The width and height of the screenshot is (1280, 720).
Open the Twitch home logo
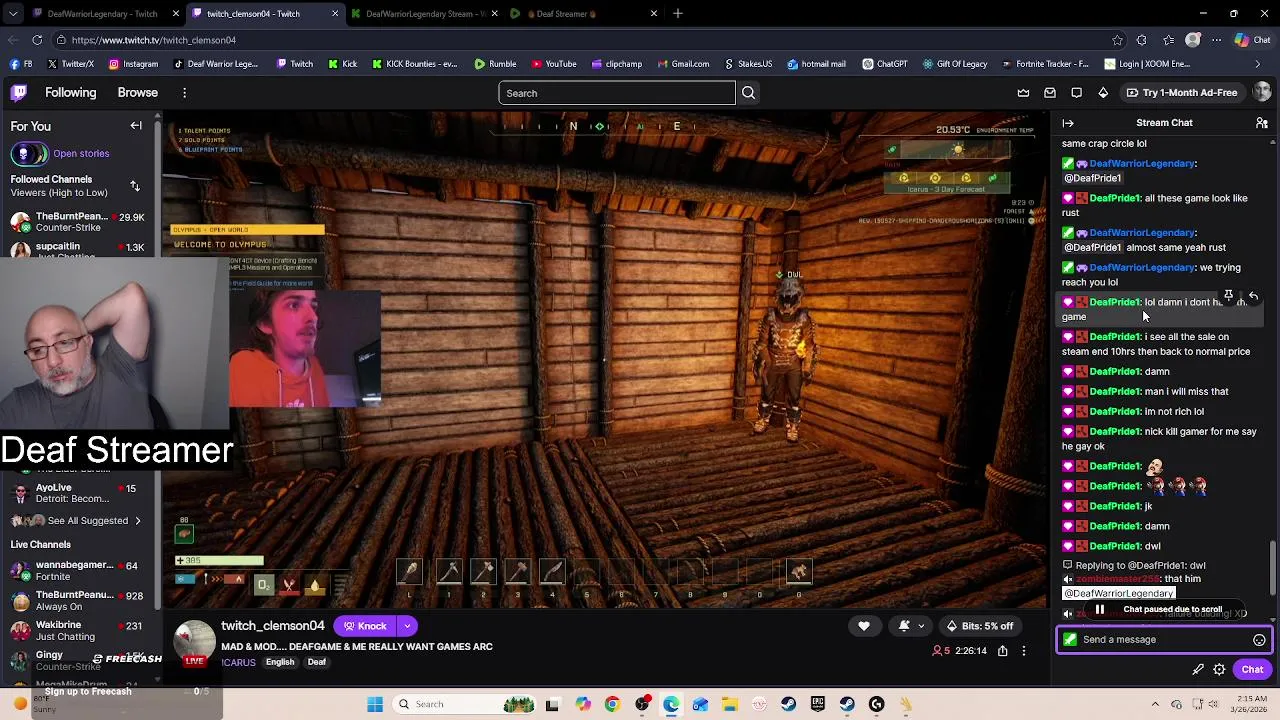point(19,93)
